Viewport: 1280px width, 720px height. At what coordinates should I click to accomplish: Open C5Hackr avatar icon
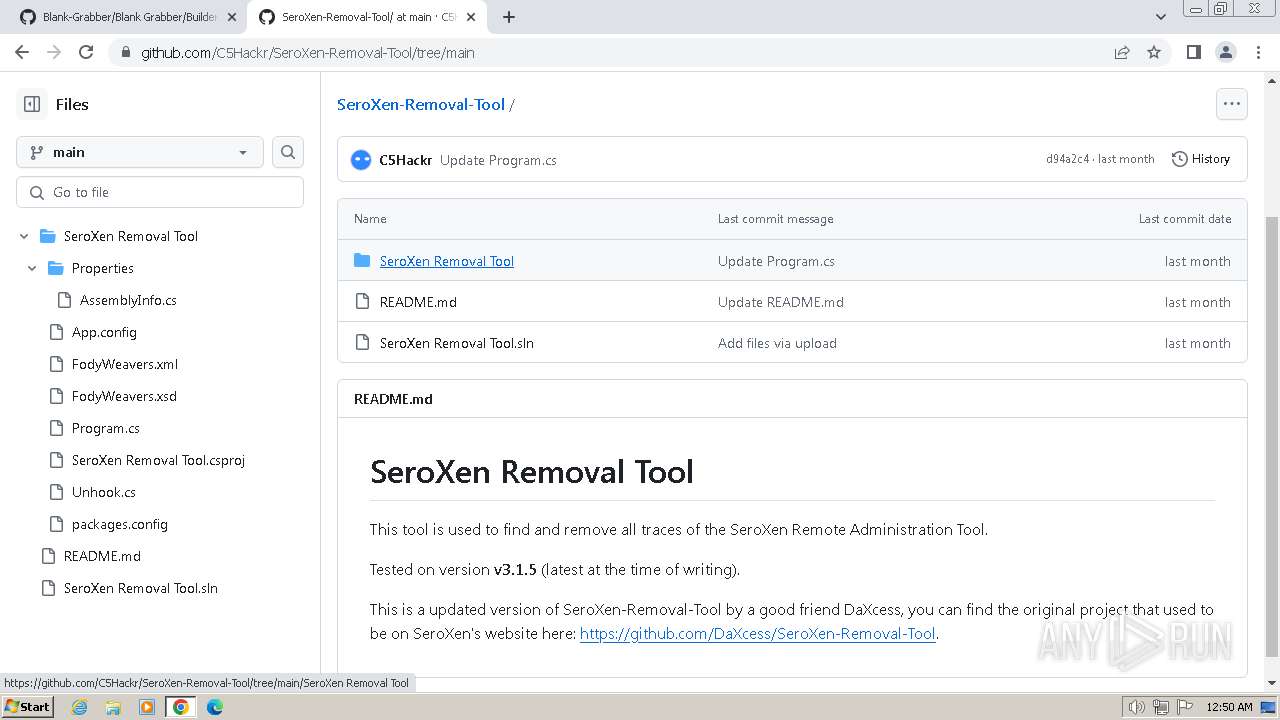click(x=361, y=160)
